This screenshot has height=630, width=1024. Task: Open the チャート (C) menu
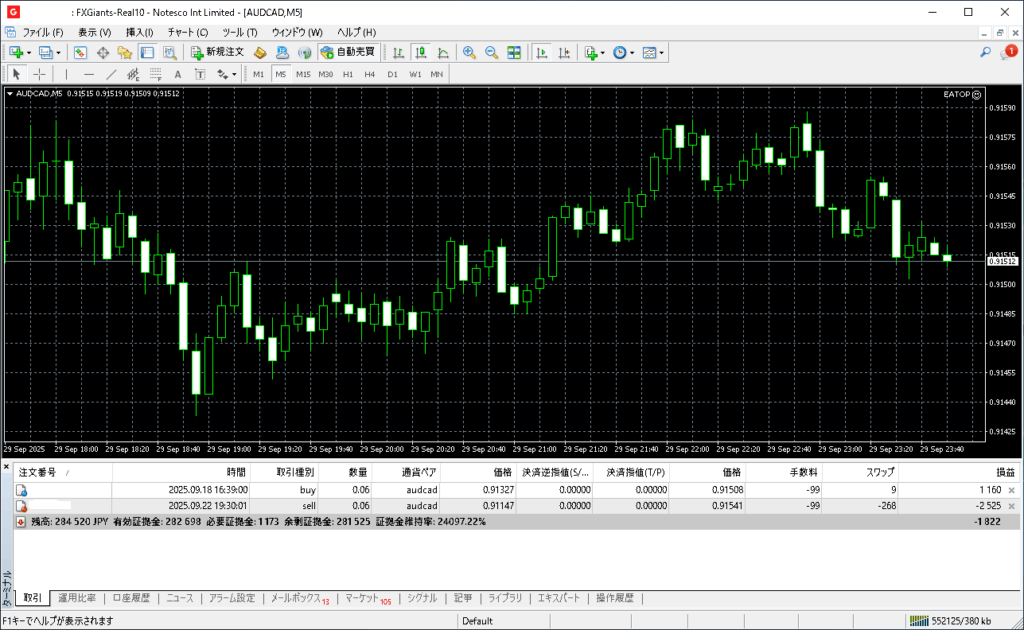[x=187, y=32]
